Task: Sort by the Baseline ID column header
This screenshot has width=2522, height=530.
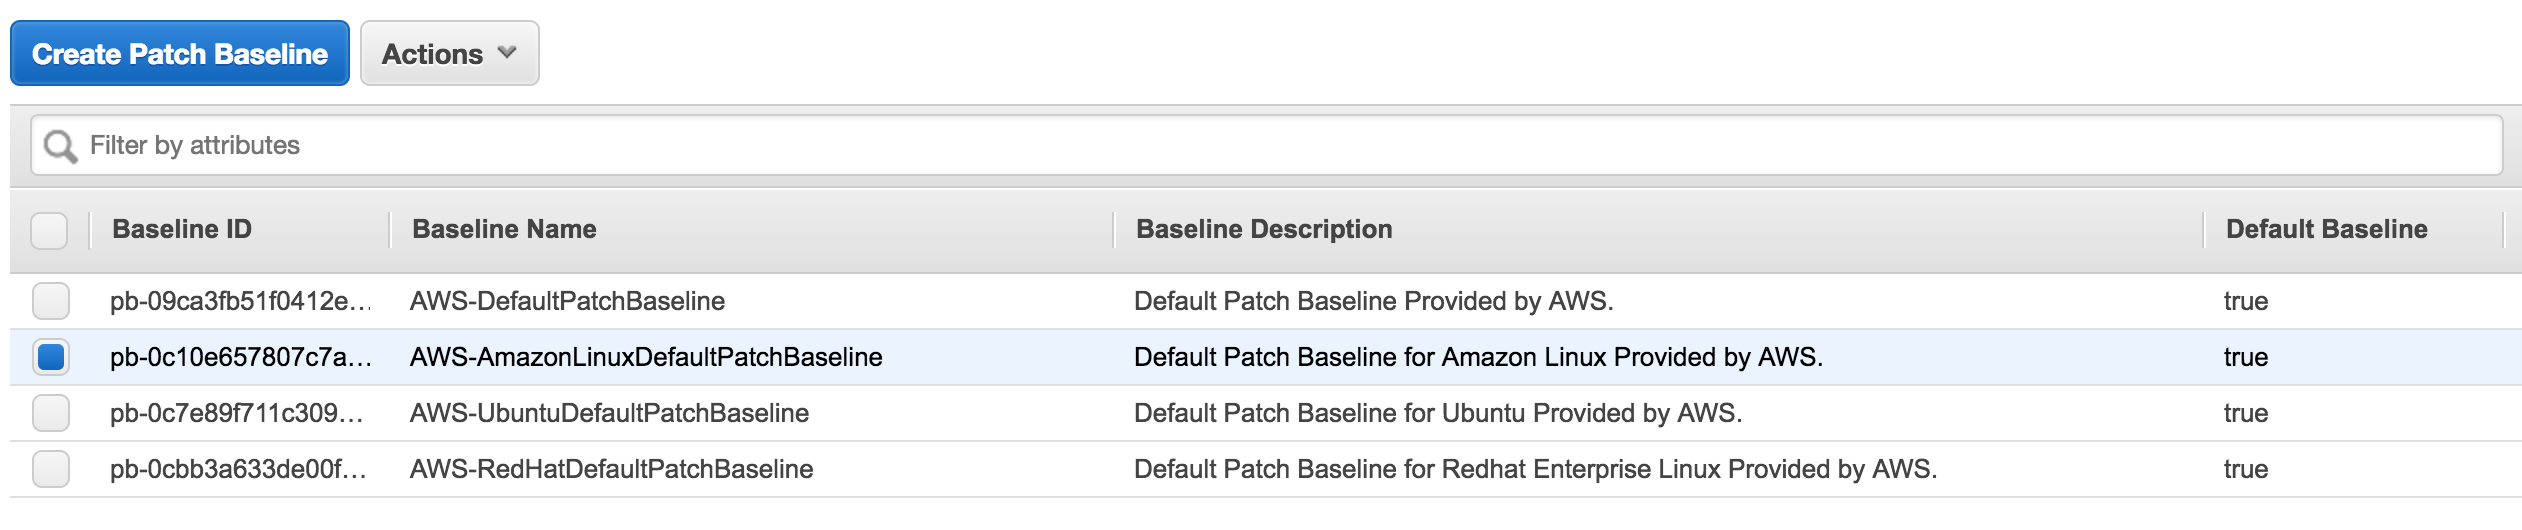Action: click(182, 230)
